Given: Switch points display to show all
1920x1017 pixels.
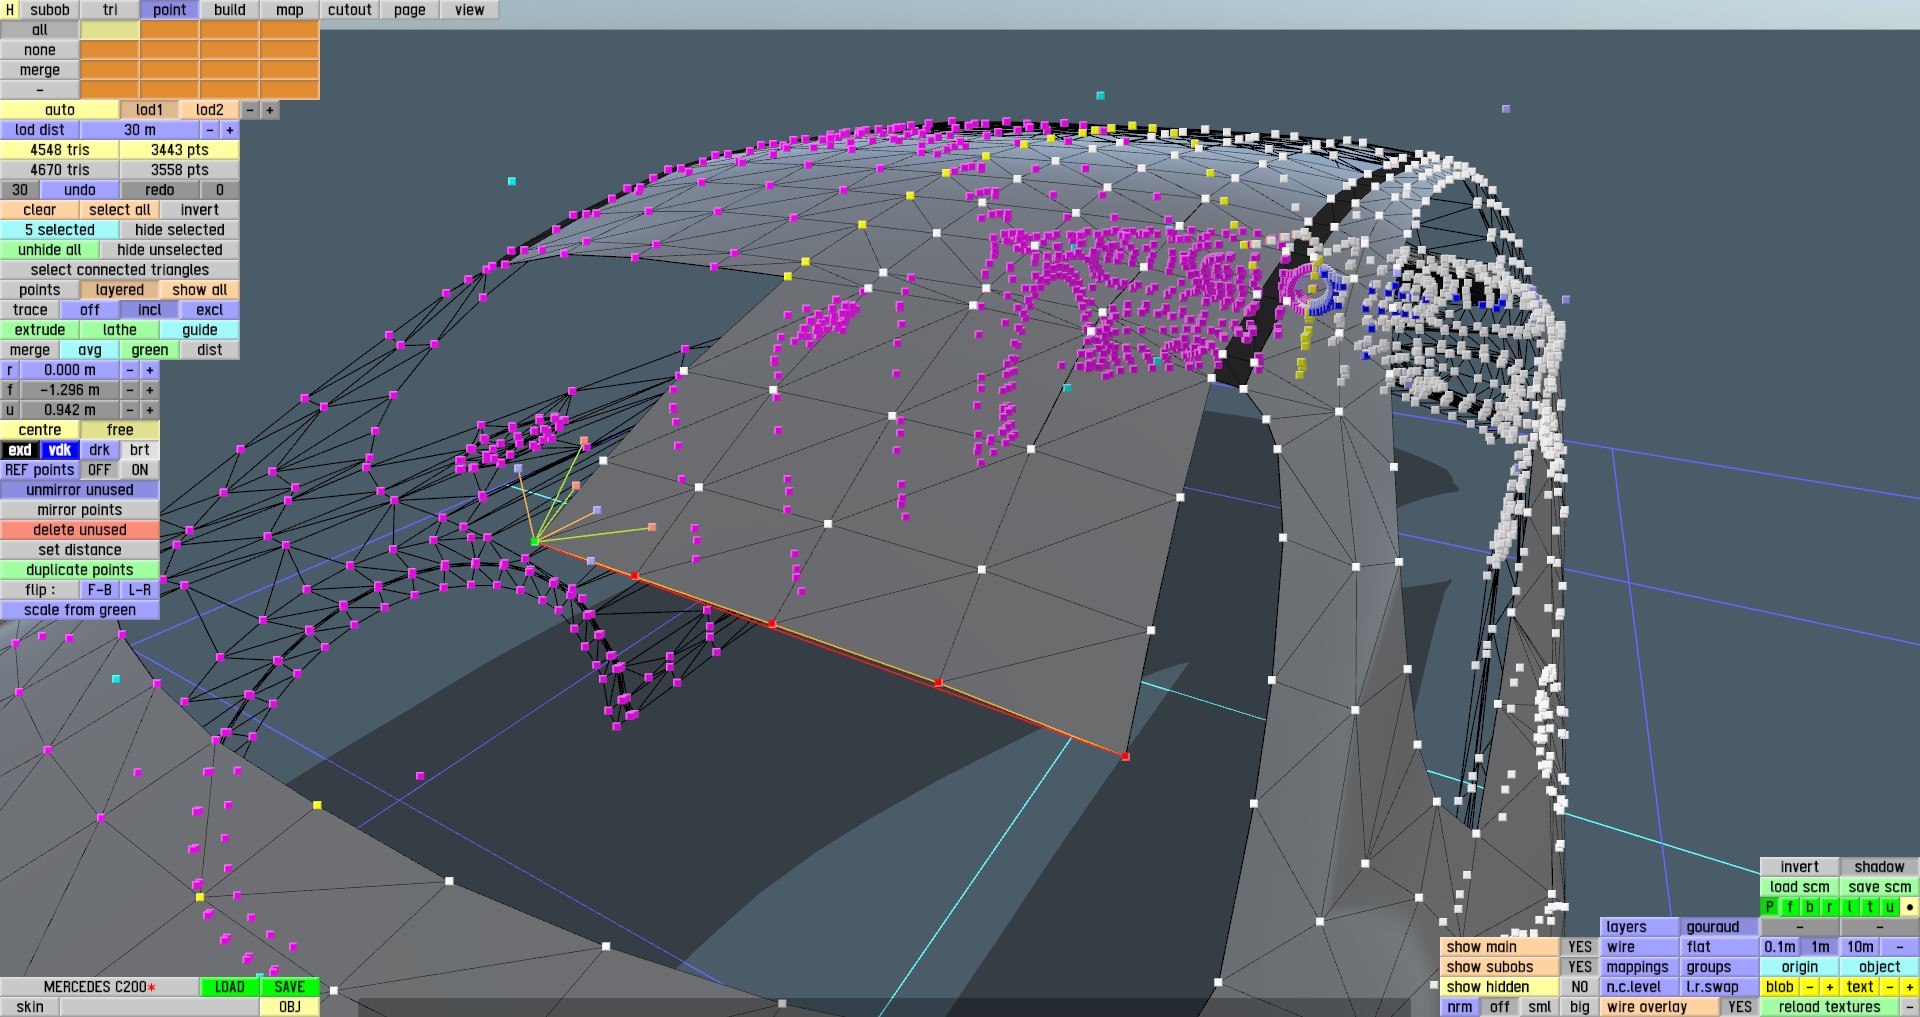Looking at the screenshot, I should tap(200, 290).
